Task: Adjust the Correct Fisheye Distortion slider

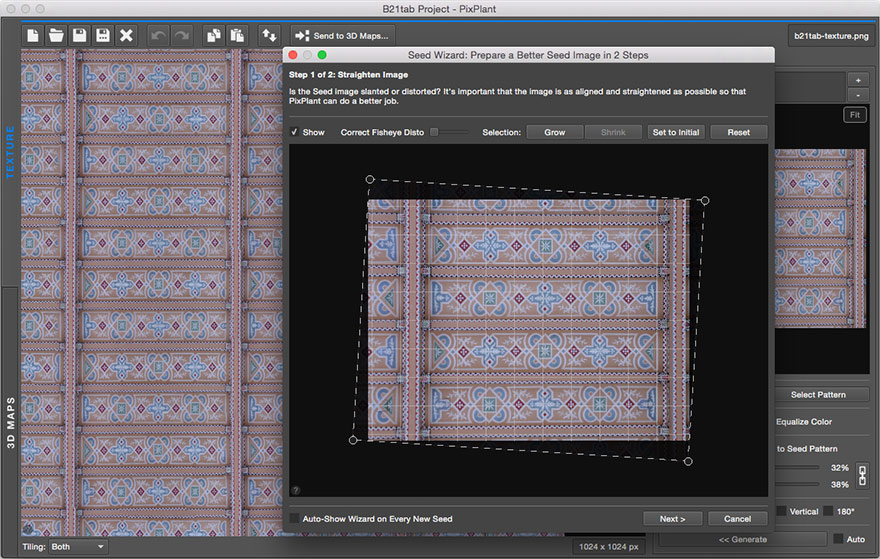Action: click(449, 132)
